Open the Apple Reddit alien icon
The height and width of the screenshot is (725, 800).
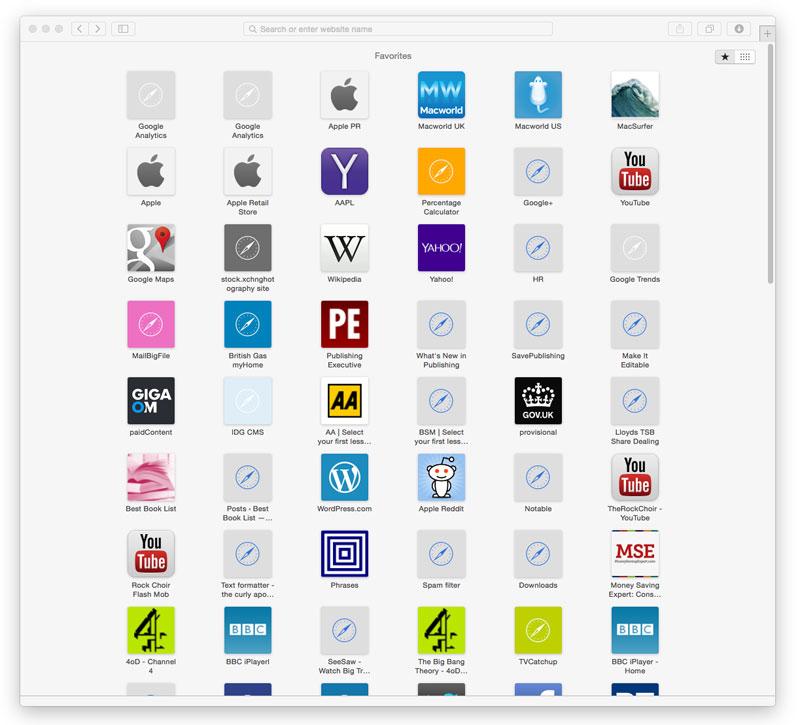click(x=441, y=478)
